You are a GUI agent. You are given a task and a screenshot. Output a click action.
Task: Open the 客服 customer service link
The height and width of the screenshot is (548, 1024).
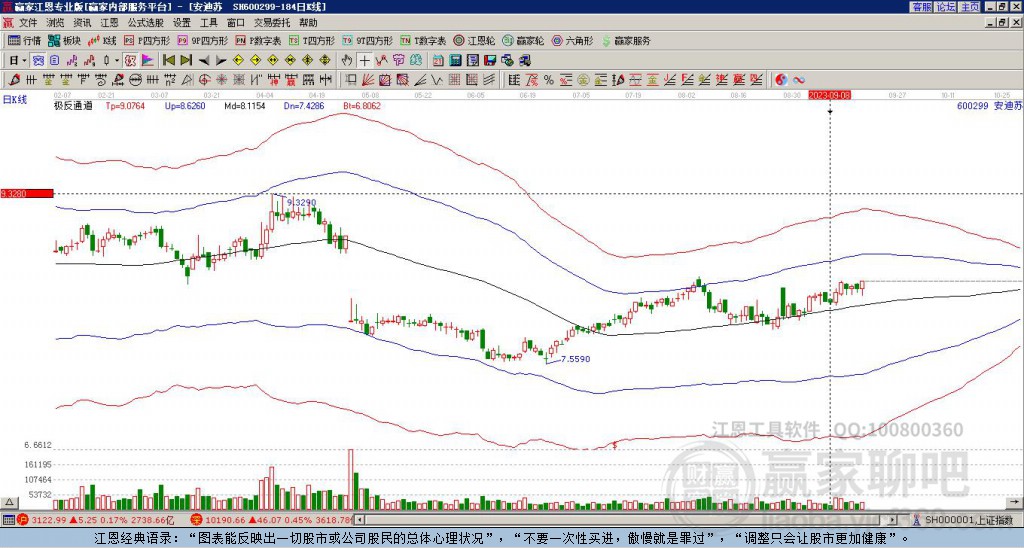(921, 7)
